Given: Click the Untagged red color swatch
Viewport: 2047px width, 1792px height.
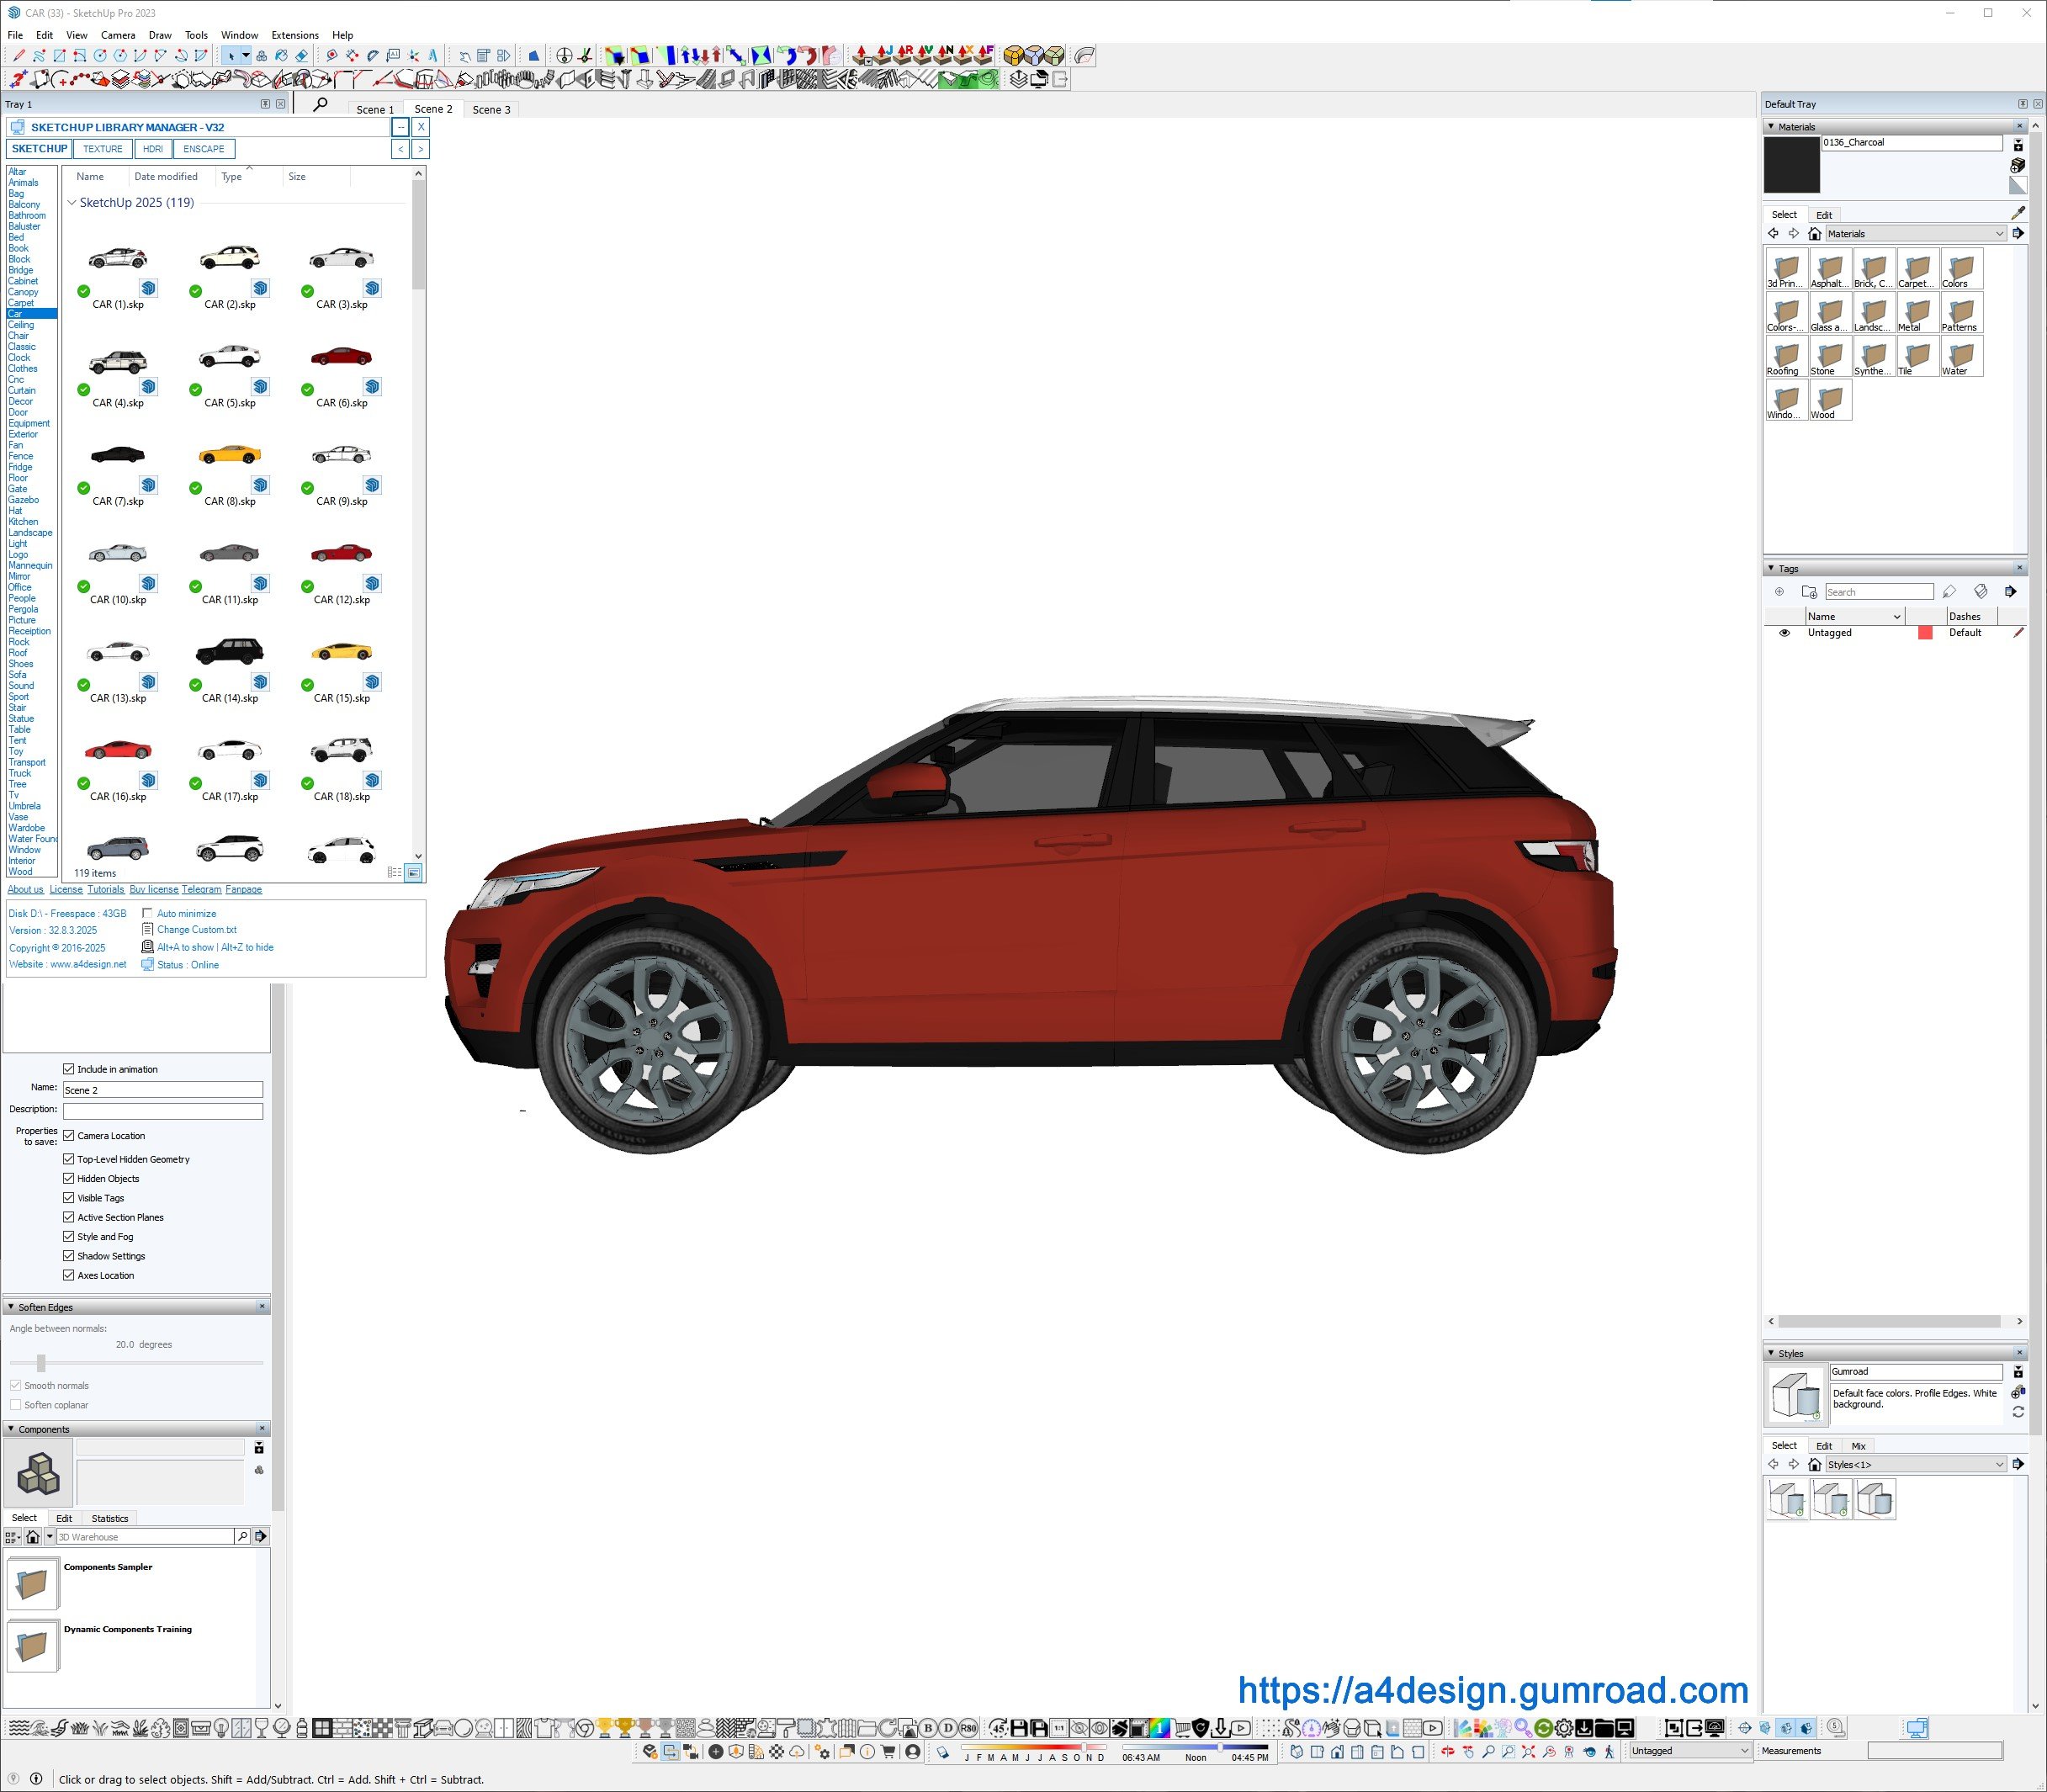Looking at the screenshot, I should [1924, 633].
